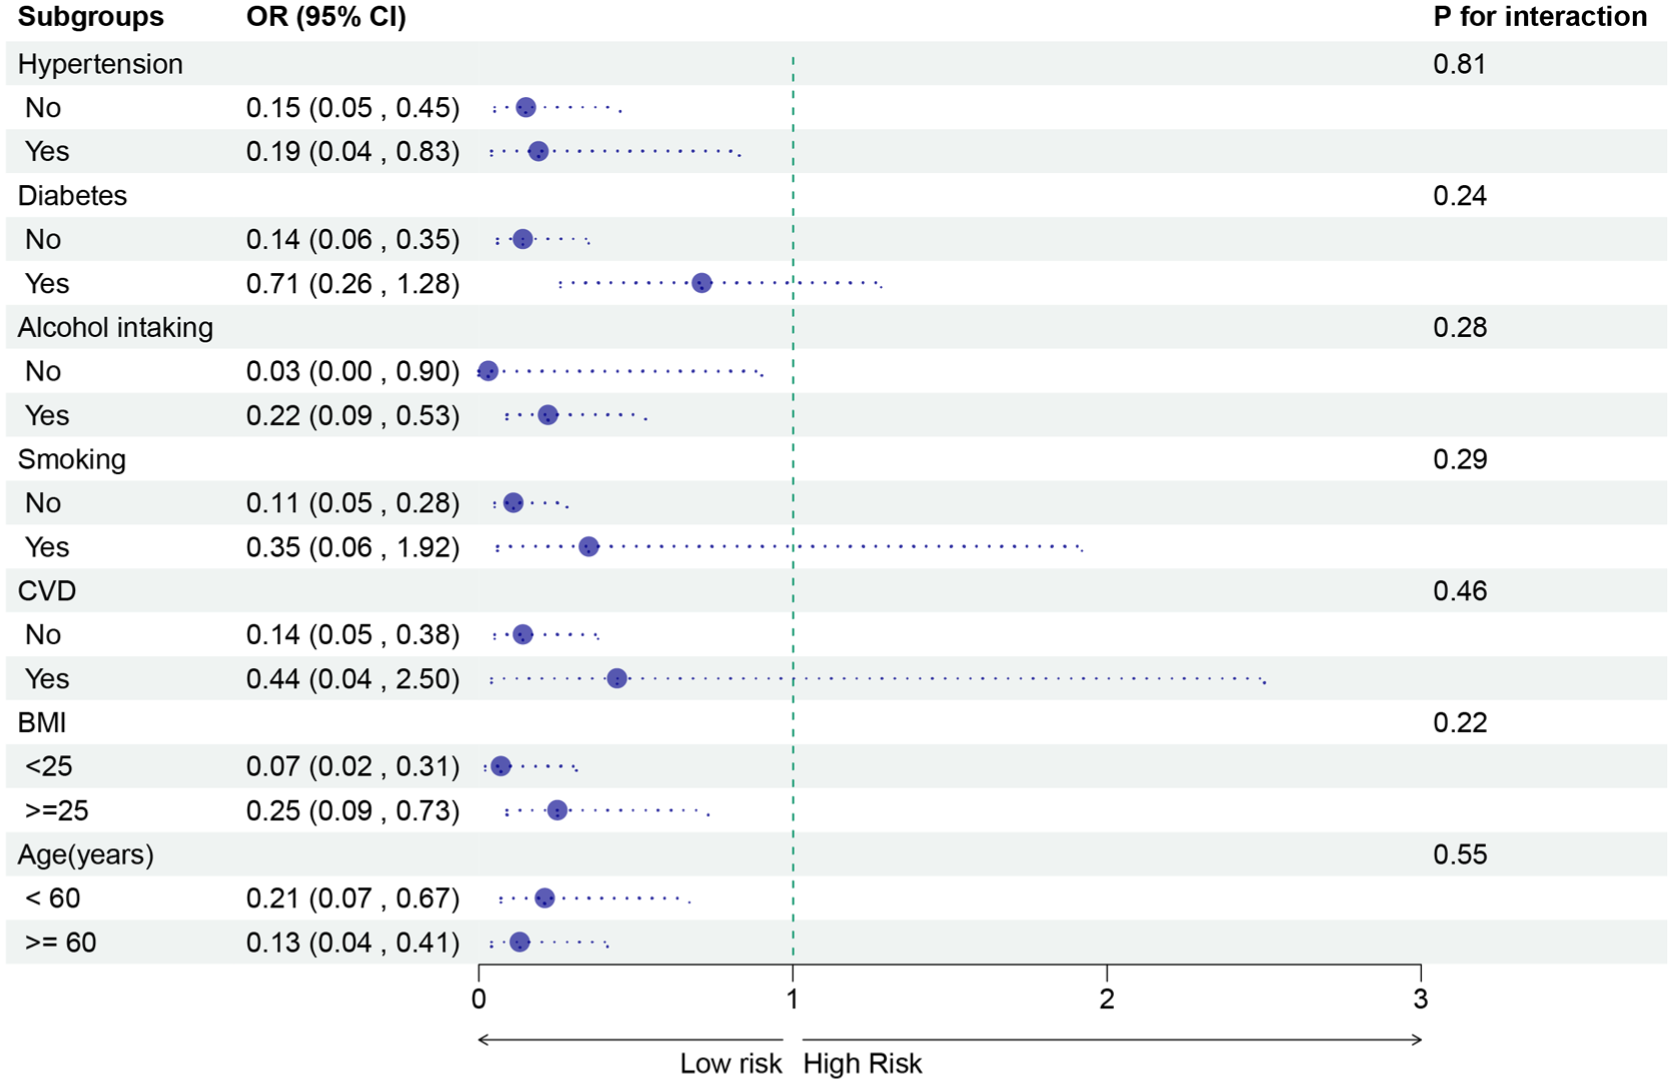Click the CVD Yes odds ratio dot
Viewport: 1673px width, 1085px height.
pyautogui.click(x=617, y=679)
